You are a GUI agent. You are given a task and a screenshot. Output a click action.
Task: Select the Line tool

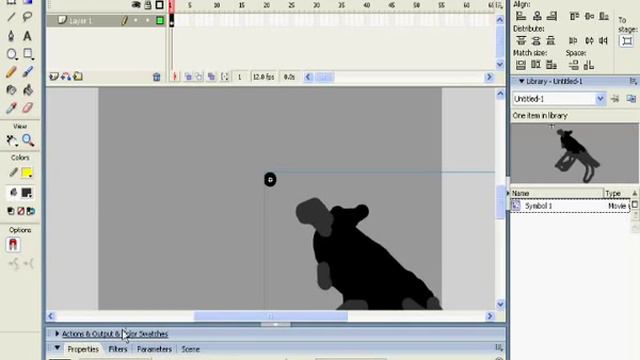11,17
